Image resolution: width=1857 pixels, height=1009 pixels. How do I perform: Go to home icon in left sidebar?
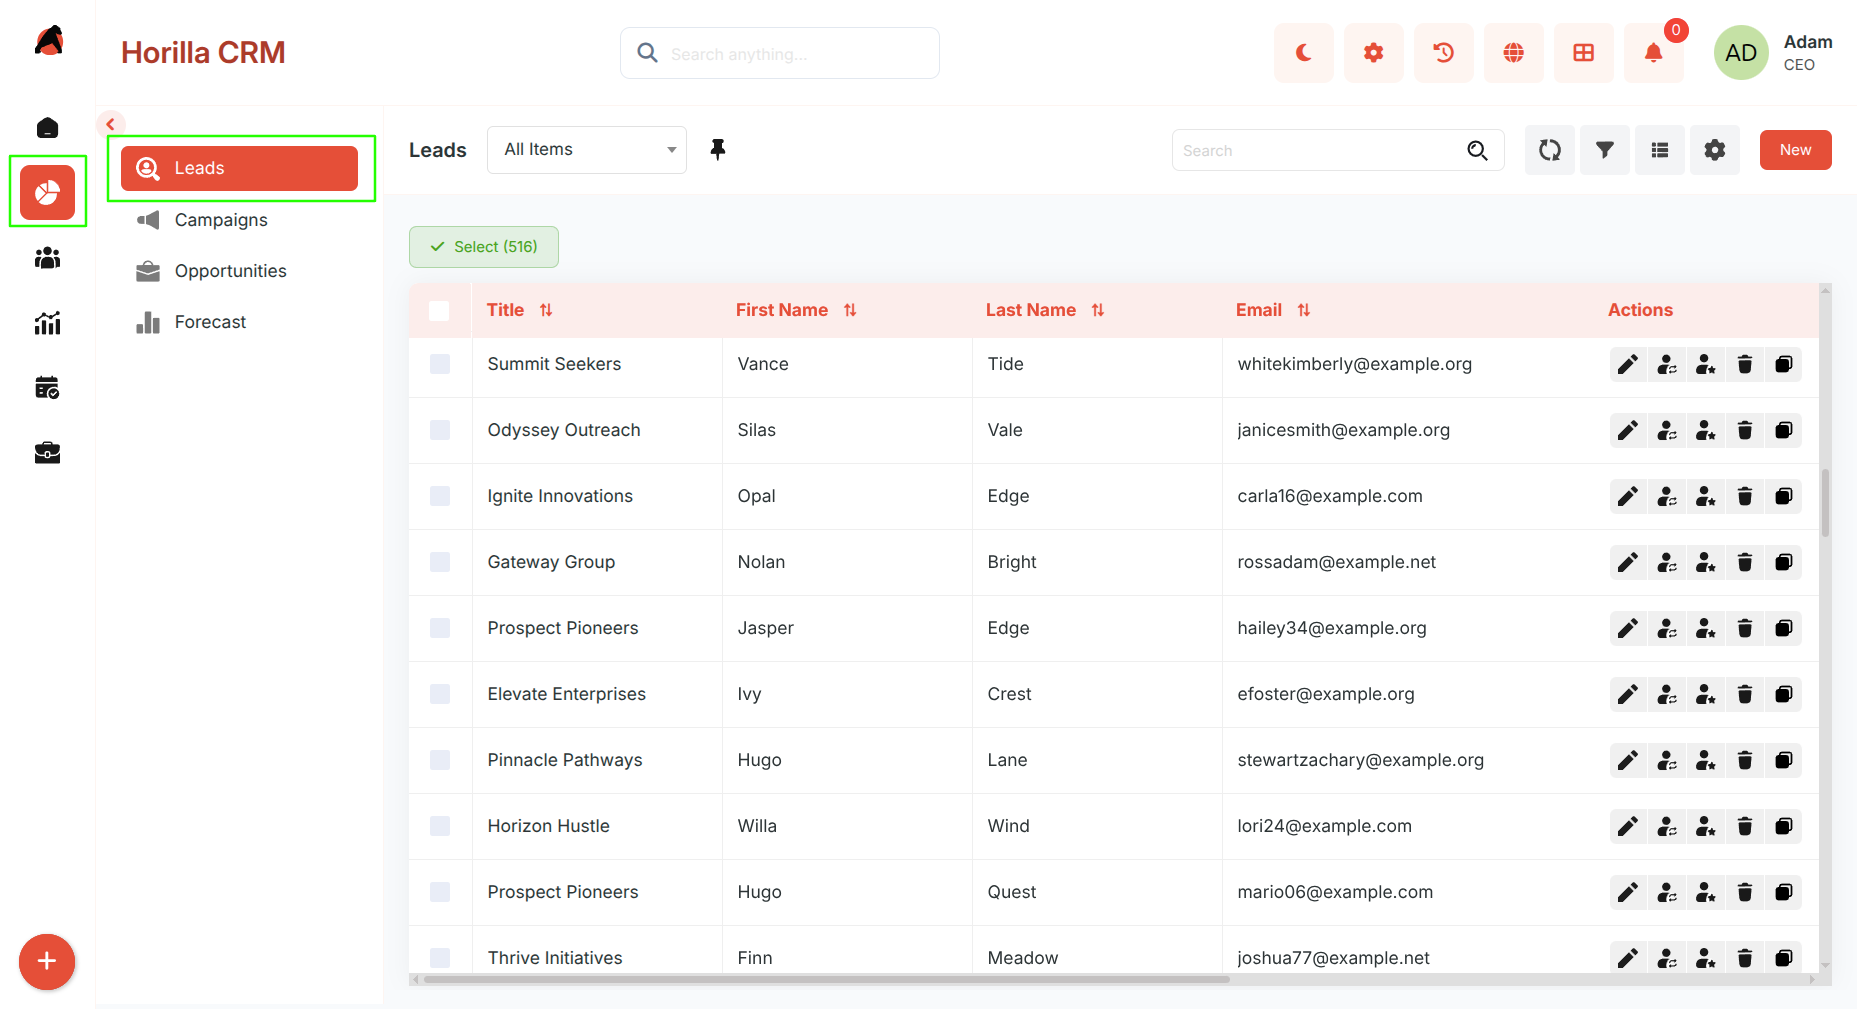[x=47, y=128]
